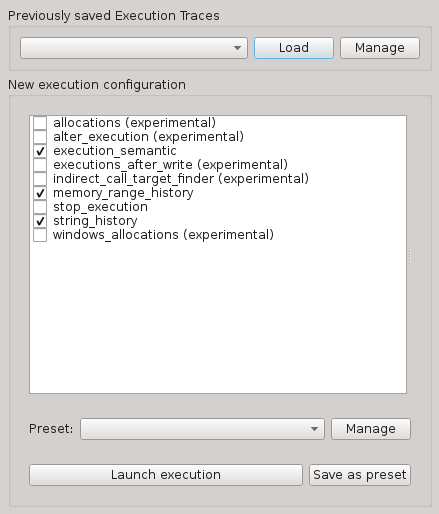Open the saved Execution Traces dropdown
This screenshot has height=514, width=439.
[x=134, y=48]
